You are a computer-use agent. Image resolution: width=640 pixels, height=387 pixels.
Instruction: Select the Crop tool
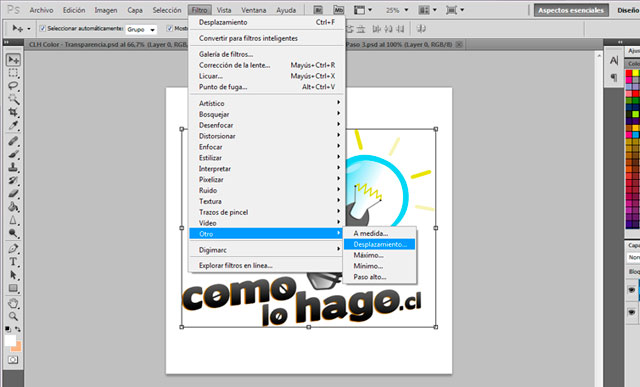13,112
